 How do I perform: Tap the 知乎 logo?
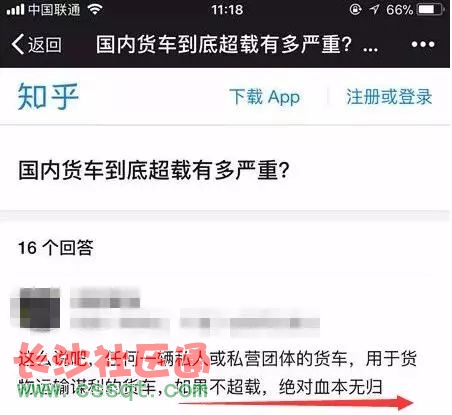48,97
